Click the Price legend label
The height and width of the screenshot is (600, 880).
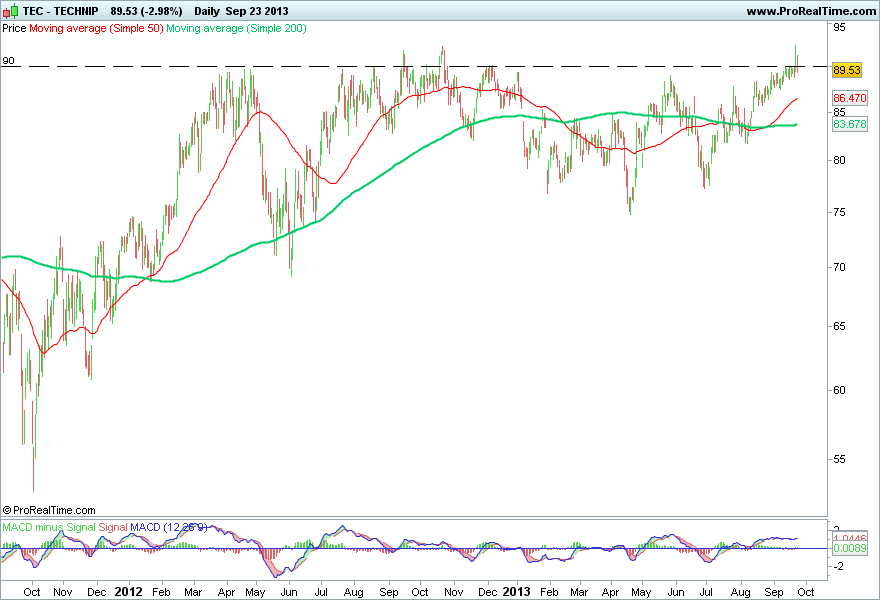pyautogui.click(x=14, y=28)
